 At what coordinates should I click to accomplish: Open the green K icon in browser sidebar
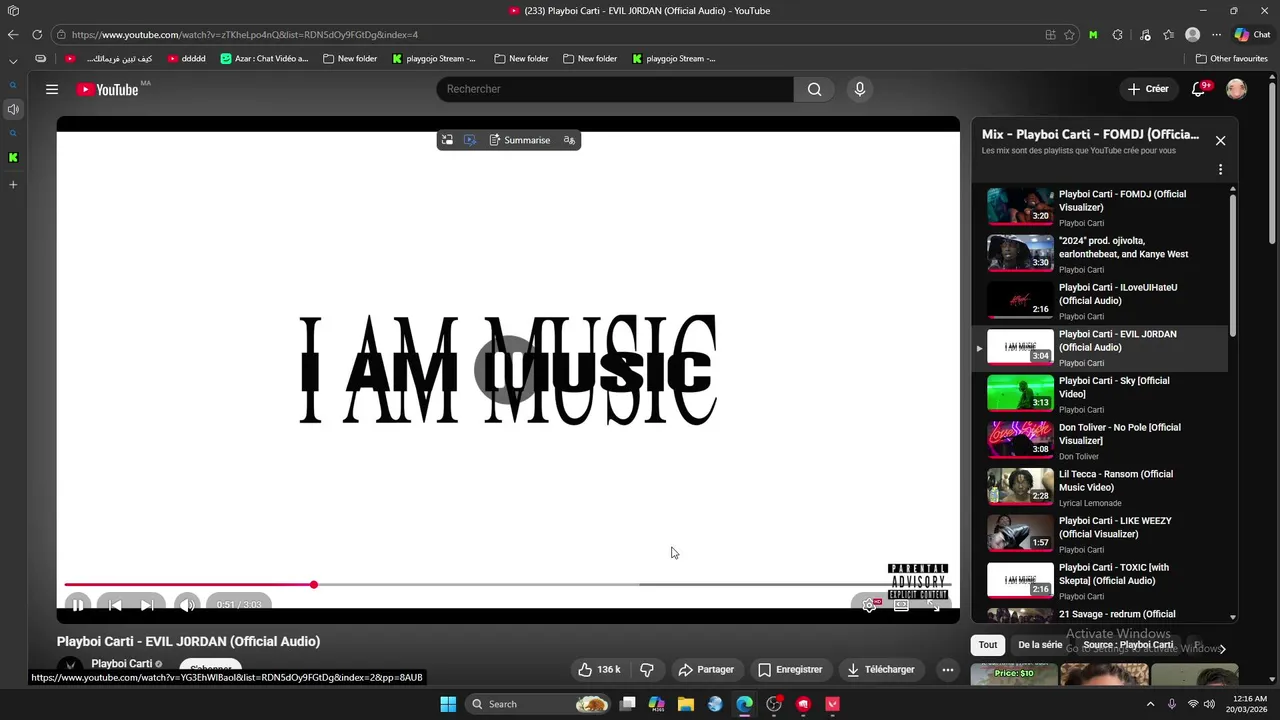(13, 157)
